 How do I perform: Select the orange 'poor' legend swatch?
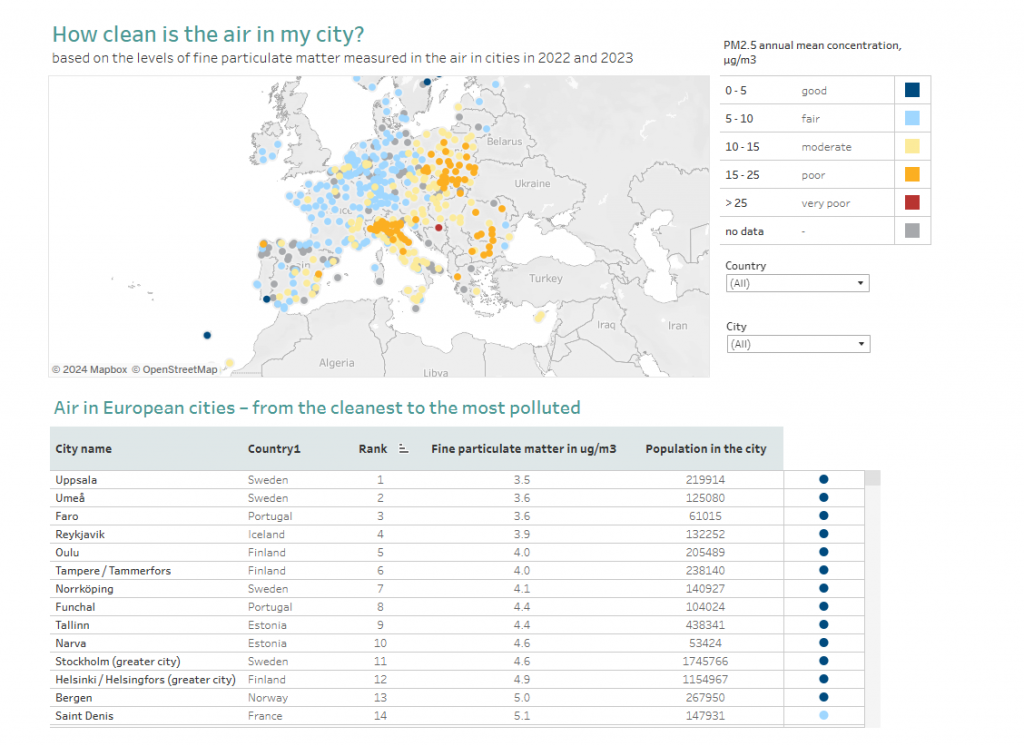[911, 175]
